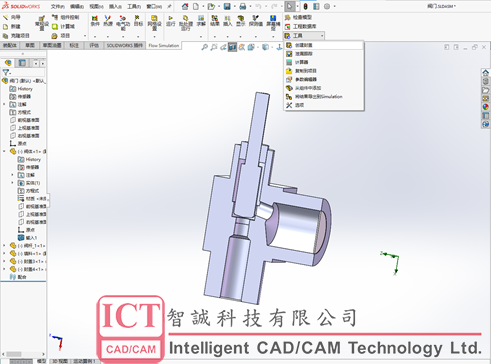Open the Engineering Database (工程数据库)
Image resolution: width=491 pixels, height=364 pixels.
tap(301, 26)
